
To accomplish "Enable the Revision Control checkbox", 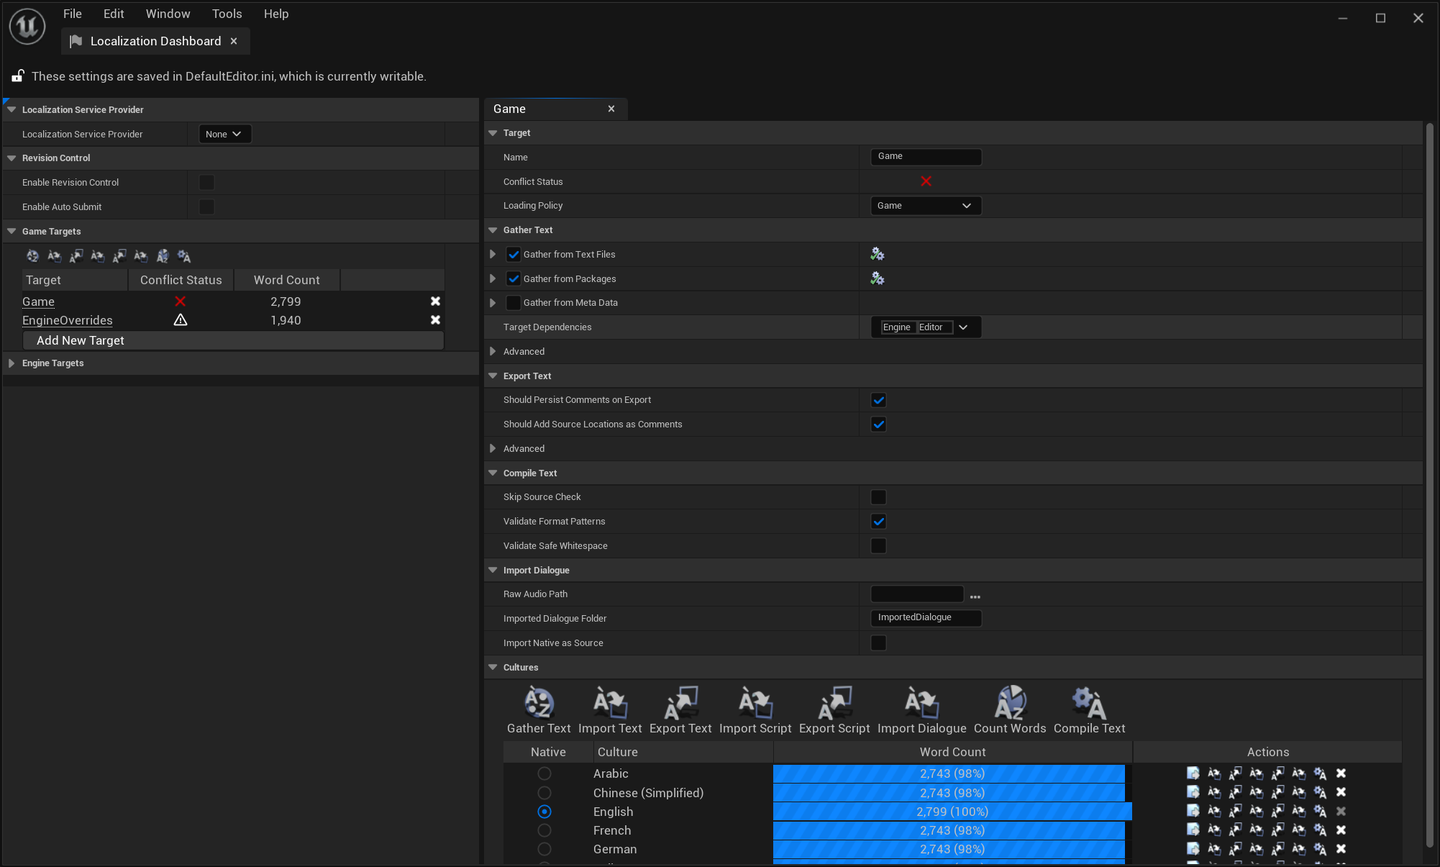I will pos(207,182).
